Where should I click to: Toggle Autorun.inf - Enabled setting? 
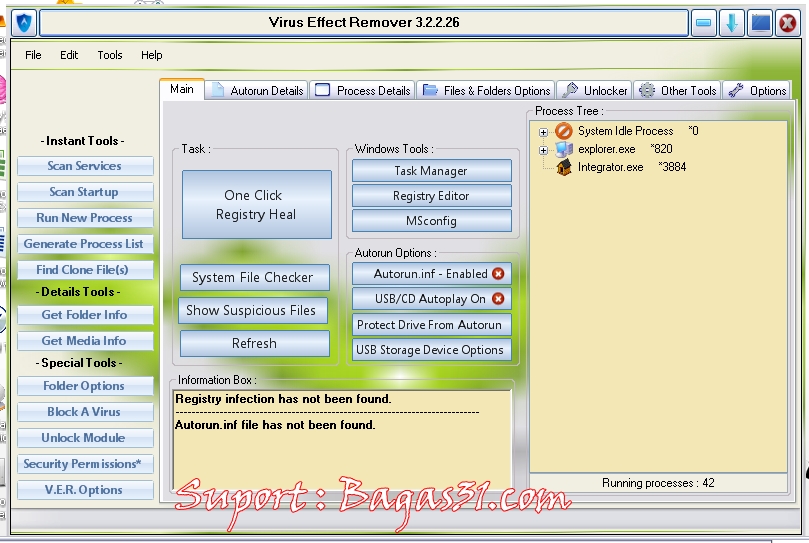(431, 274)
